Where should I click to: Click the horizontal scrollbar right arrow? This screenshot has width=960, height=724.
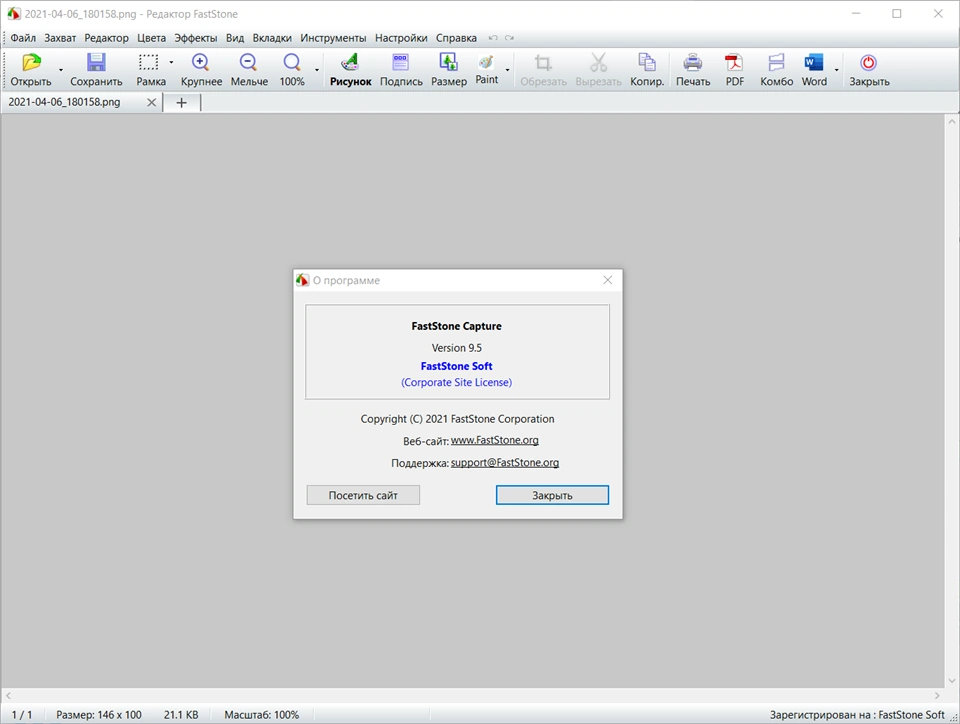click(x=937, y=695)
